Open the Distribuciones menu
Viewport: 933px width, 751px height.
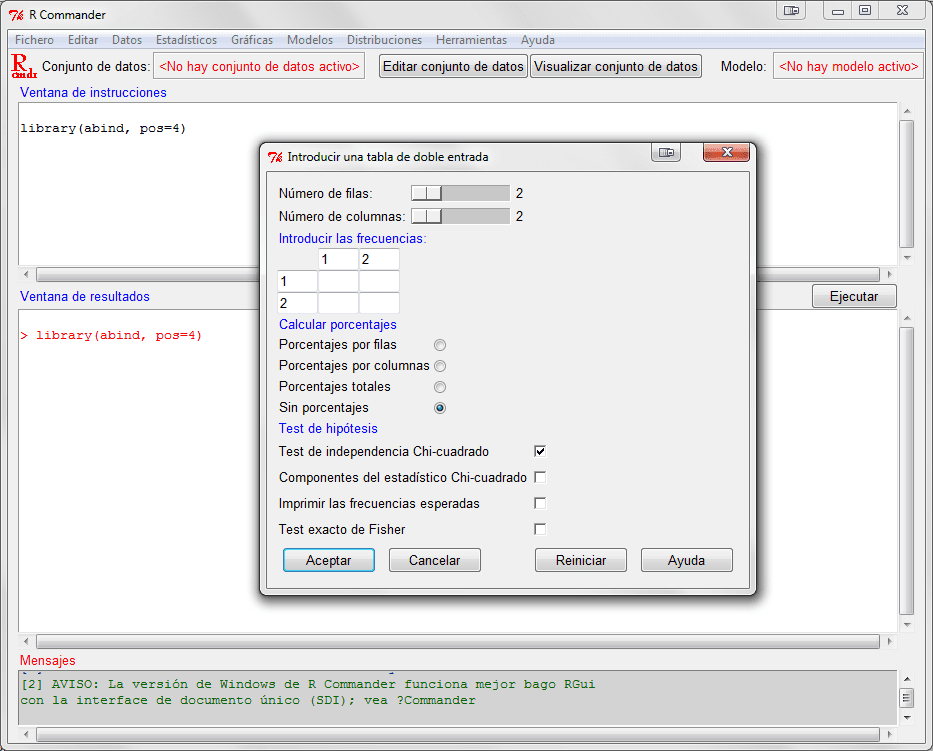point(384,40)
